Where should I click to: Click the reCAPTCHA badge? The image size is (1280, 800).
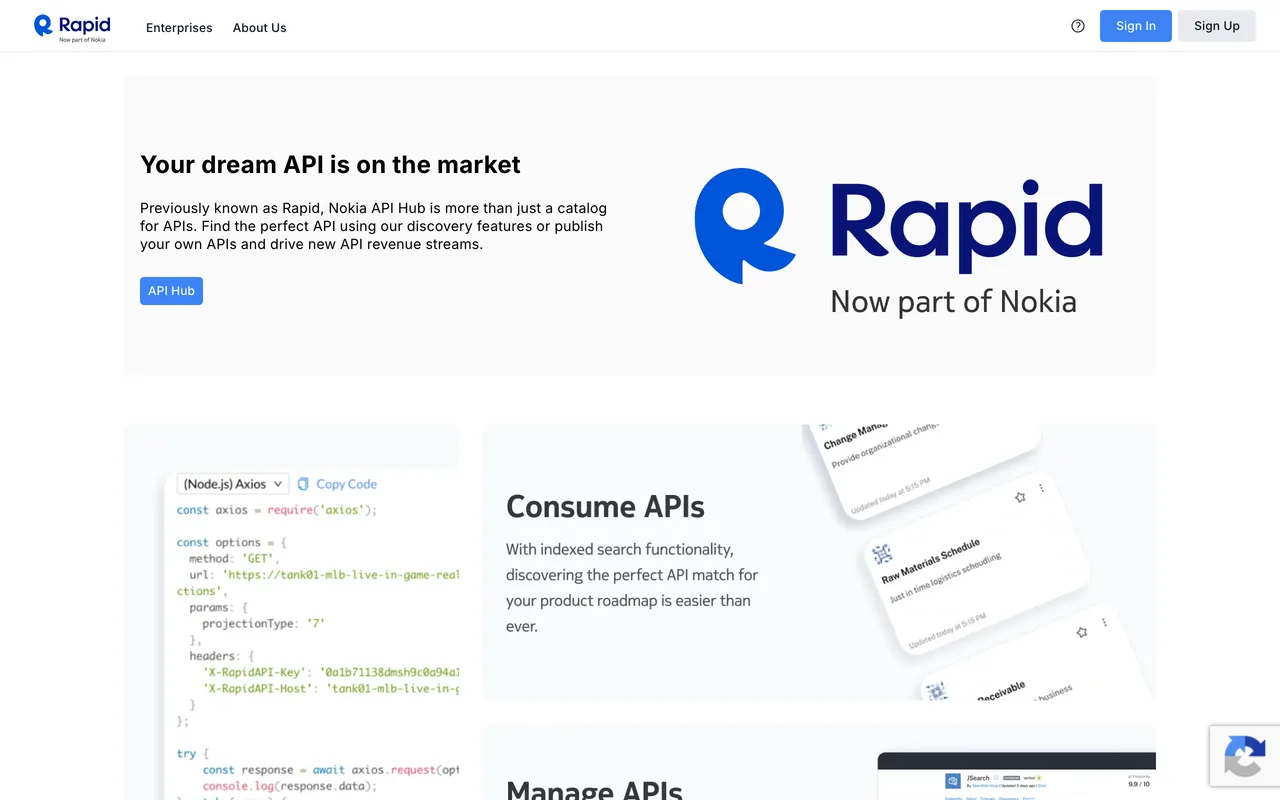(1245, 755)
